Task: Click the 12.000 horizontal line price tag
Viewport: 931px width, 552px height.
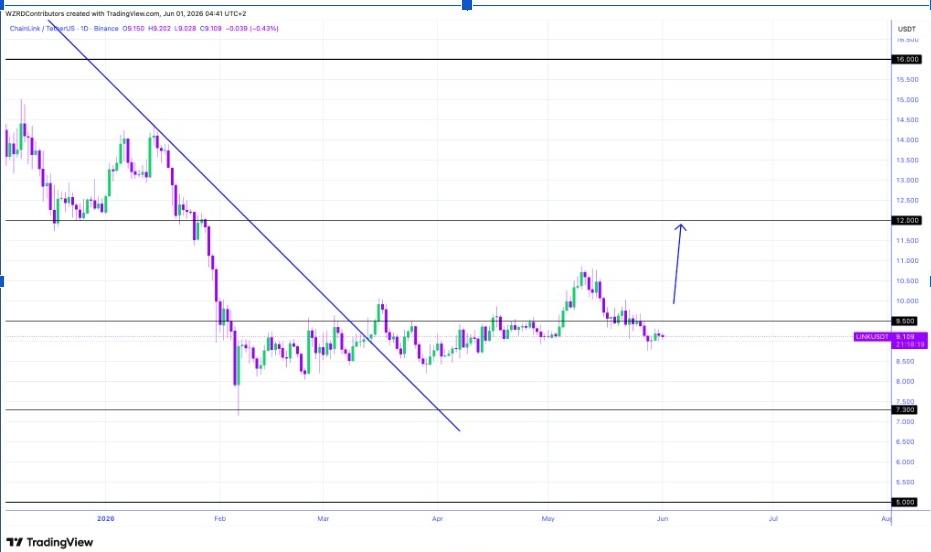Action: 906,220
